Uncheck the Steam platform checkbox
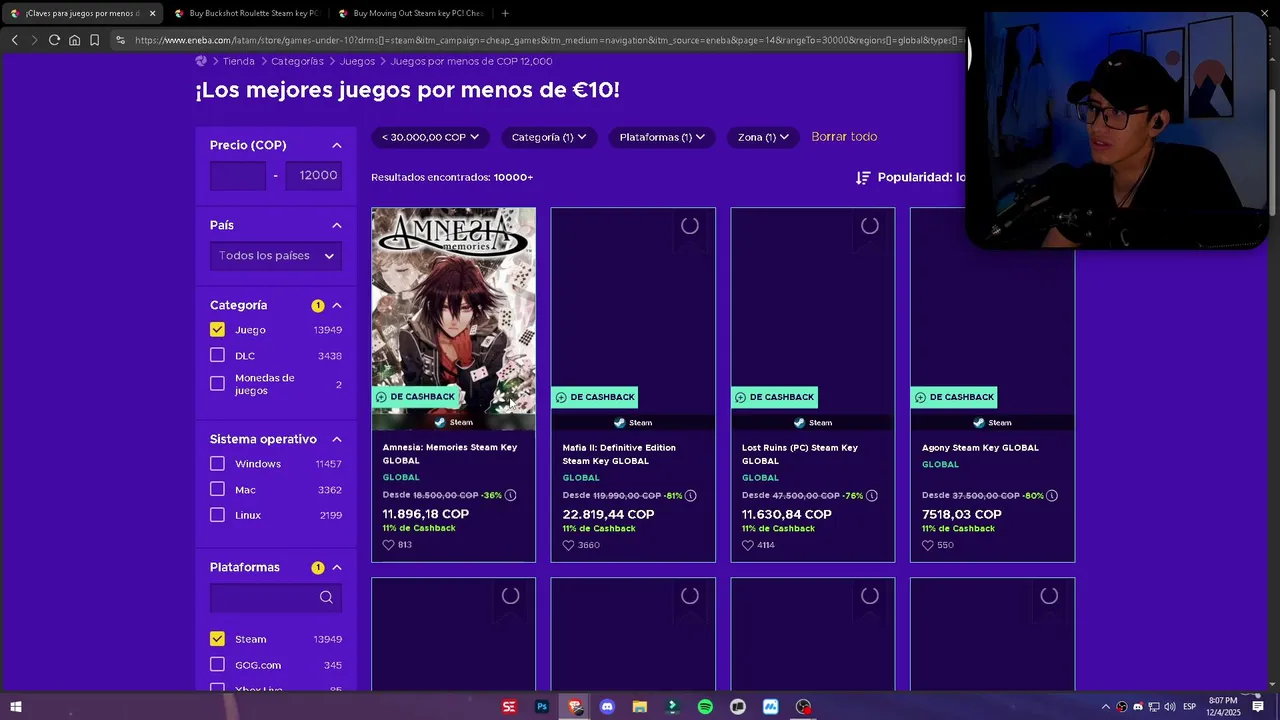The width and height of the screenshot is (1280, 720). (217, 639)
